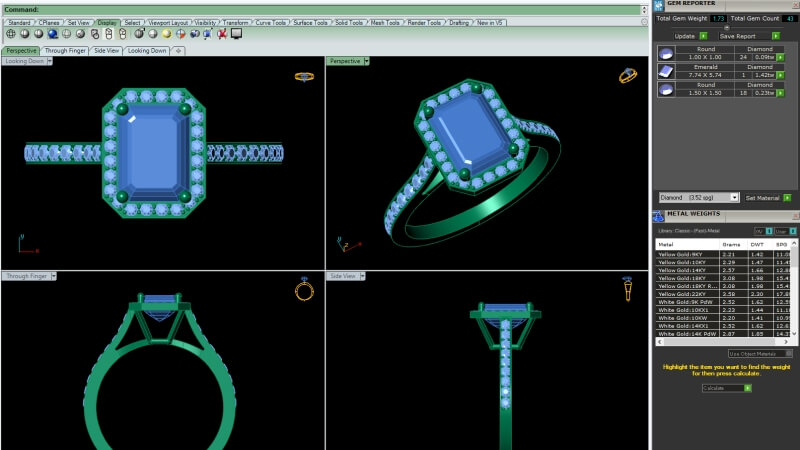The width and height of the screenshot is (800, 450).
Task: Open the Looking Down viewport title dropdown
Action: point(49,61)
